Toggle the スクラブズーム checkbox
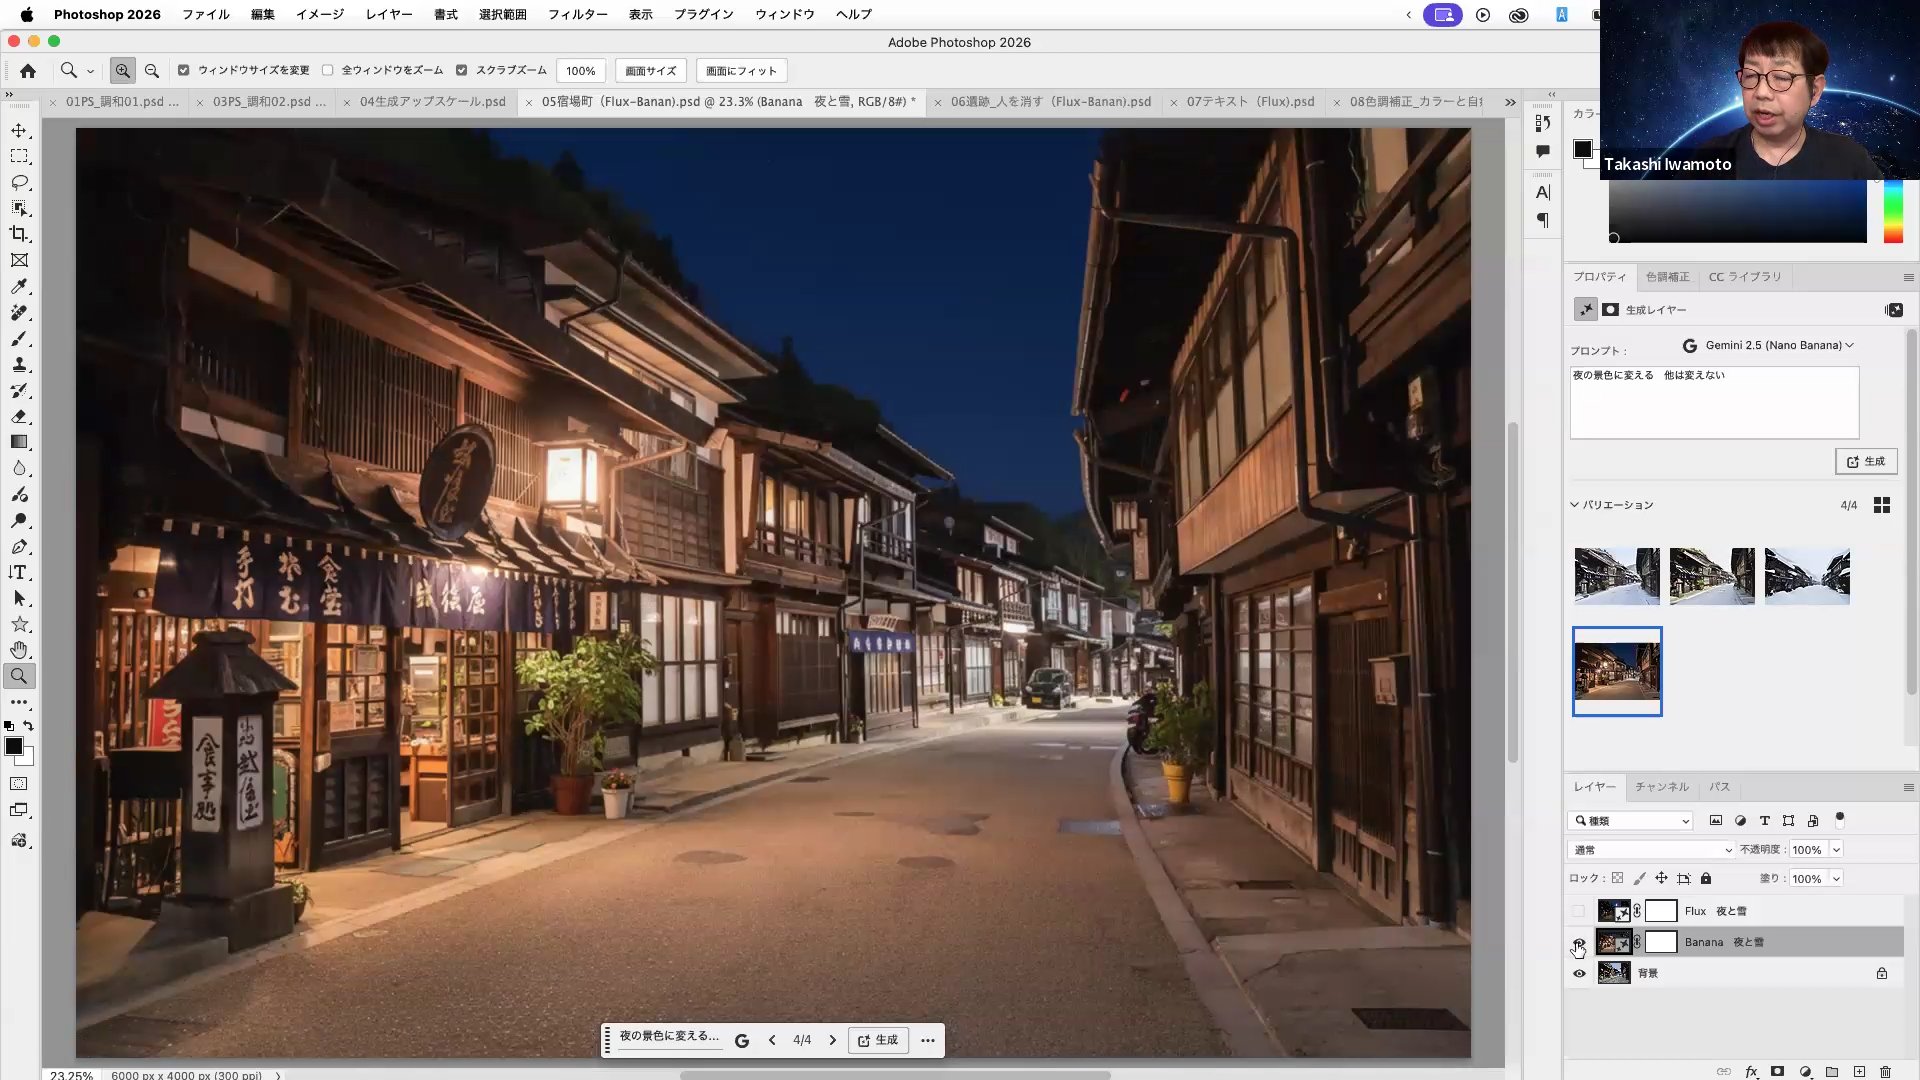Image resolution: width=1920 pixels, height=1080 pixels. [x=461, y=70]
